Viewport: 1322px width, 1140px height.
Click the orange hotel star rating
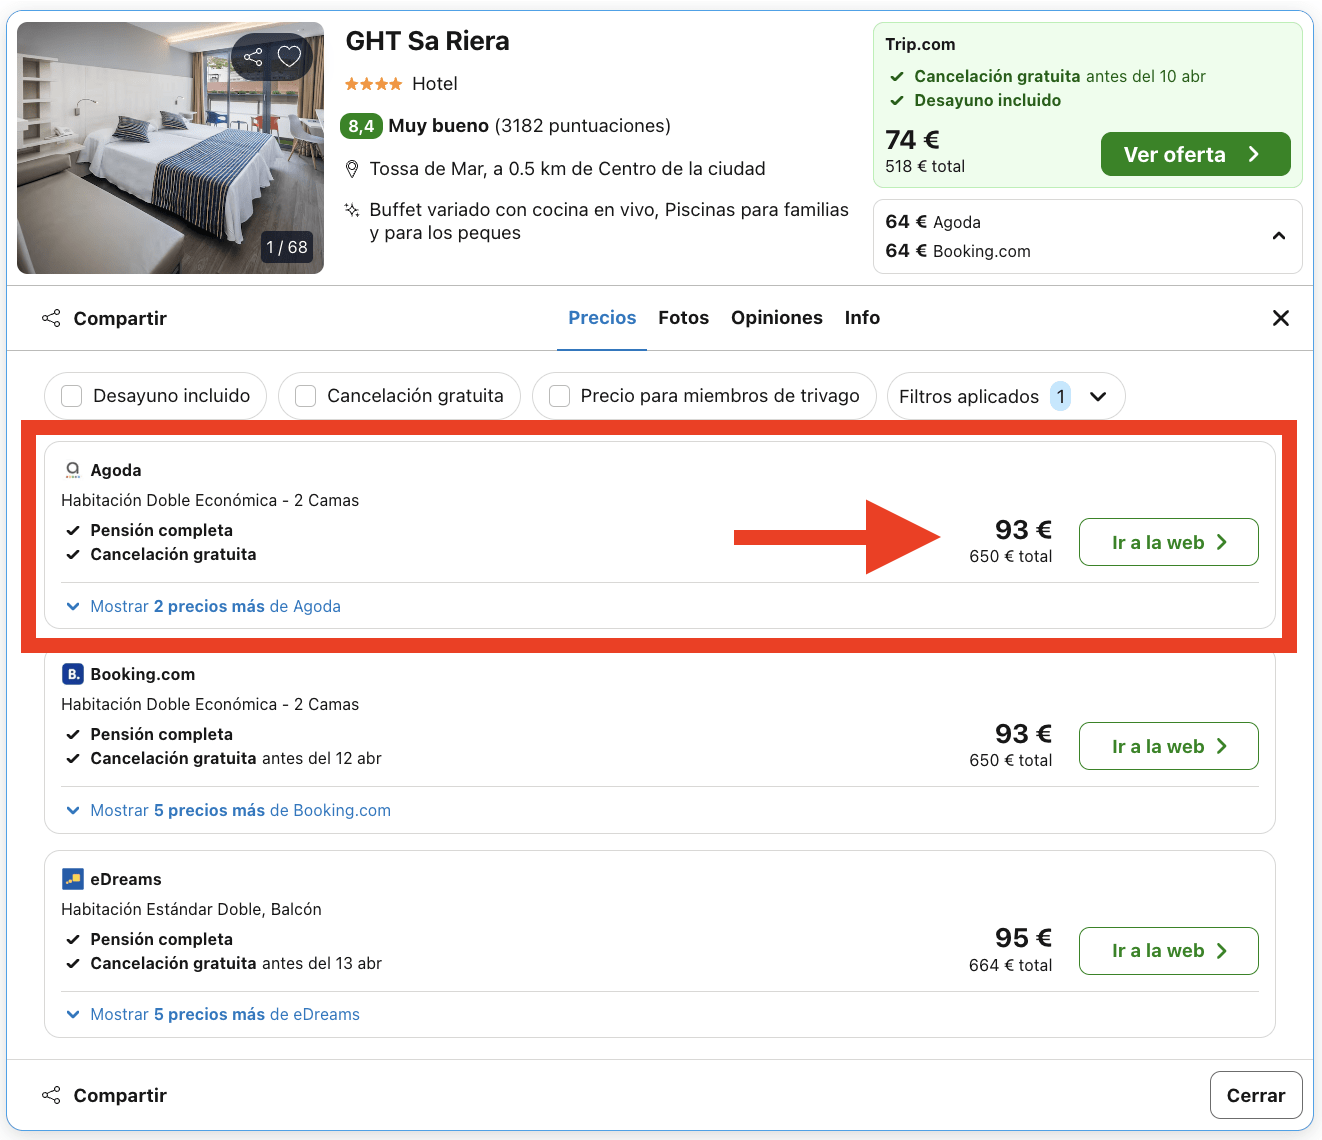pos(373,84)
